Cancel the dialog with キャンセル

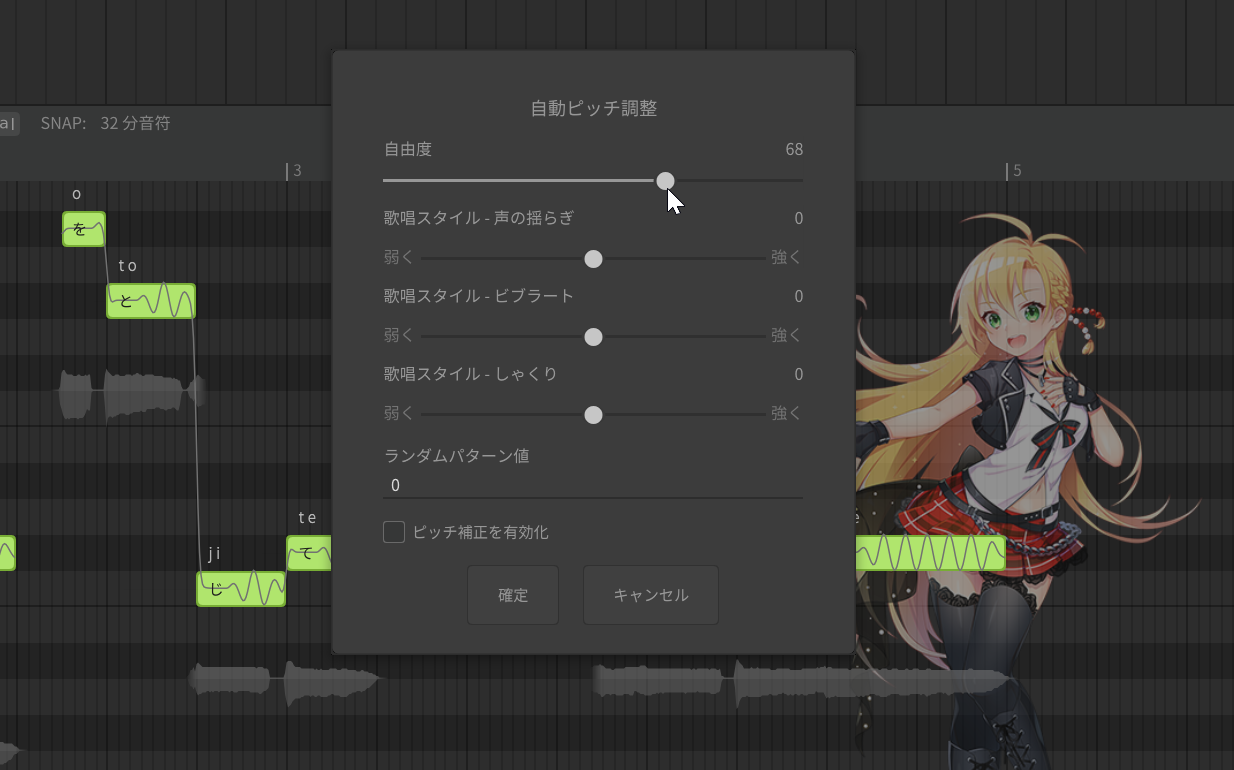(x=651, y=595)
